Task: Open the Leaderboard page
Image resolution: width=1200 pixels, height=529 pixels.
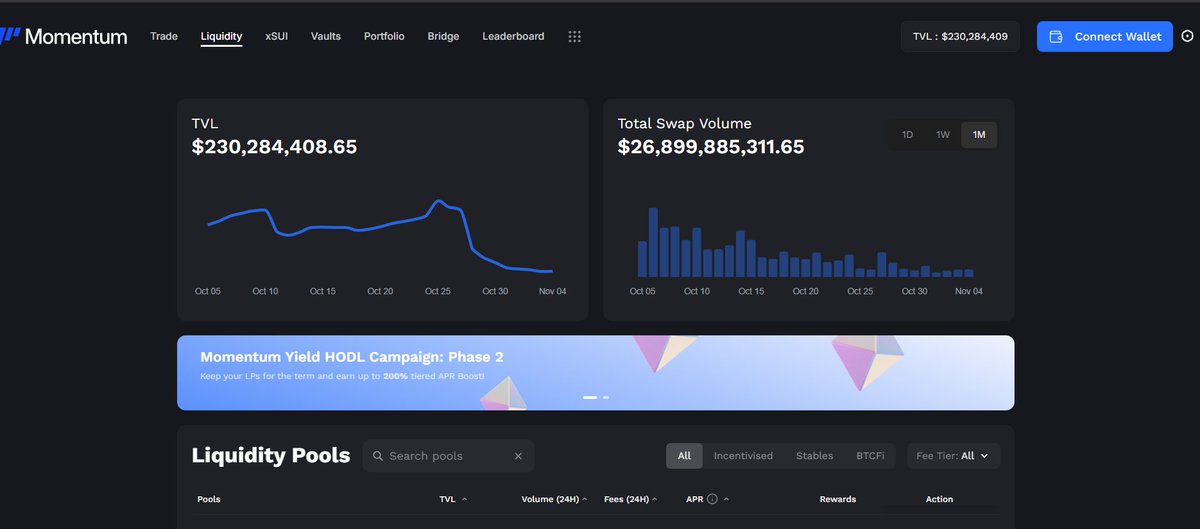Action: pos(513,36)
